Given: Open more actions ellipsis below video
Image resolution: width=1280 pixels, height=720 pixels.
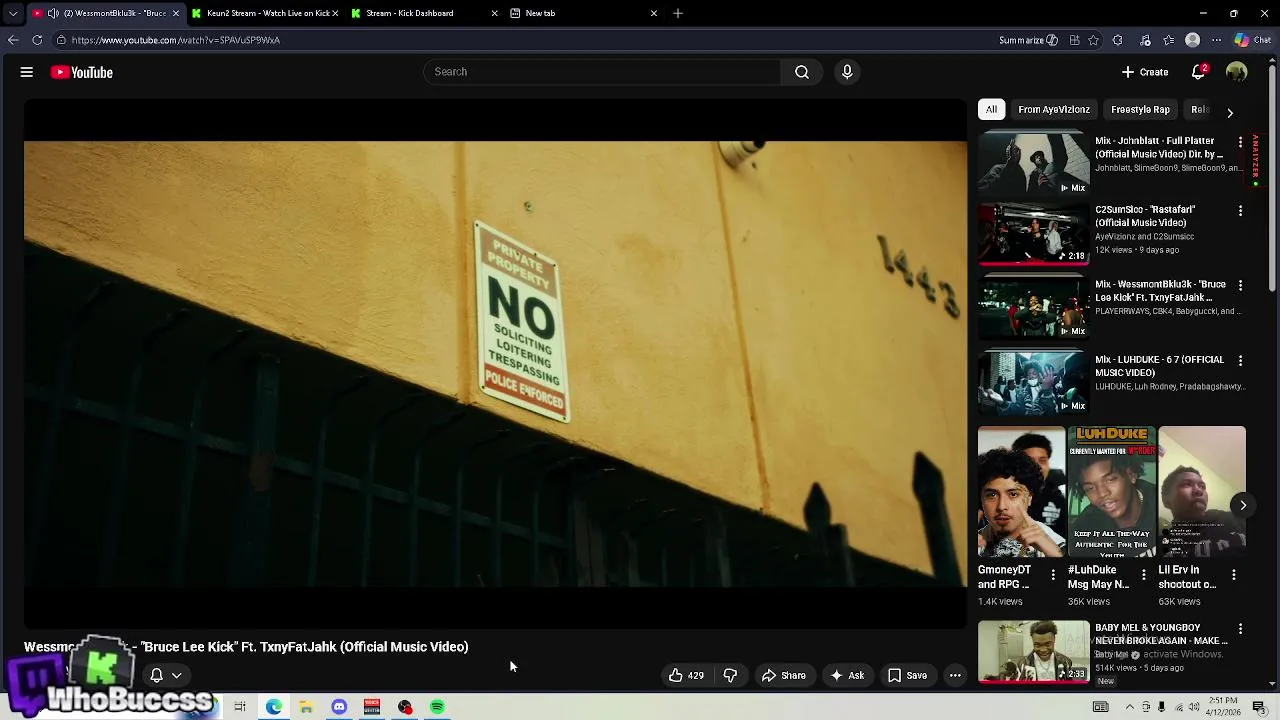Looking at the screenshot, I should pos(955,675).
